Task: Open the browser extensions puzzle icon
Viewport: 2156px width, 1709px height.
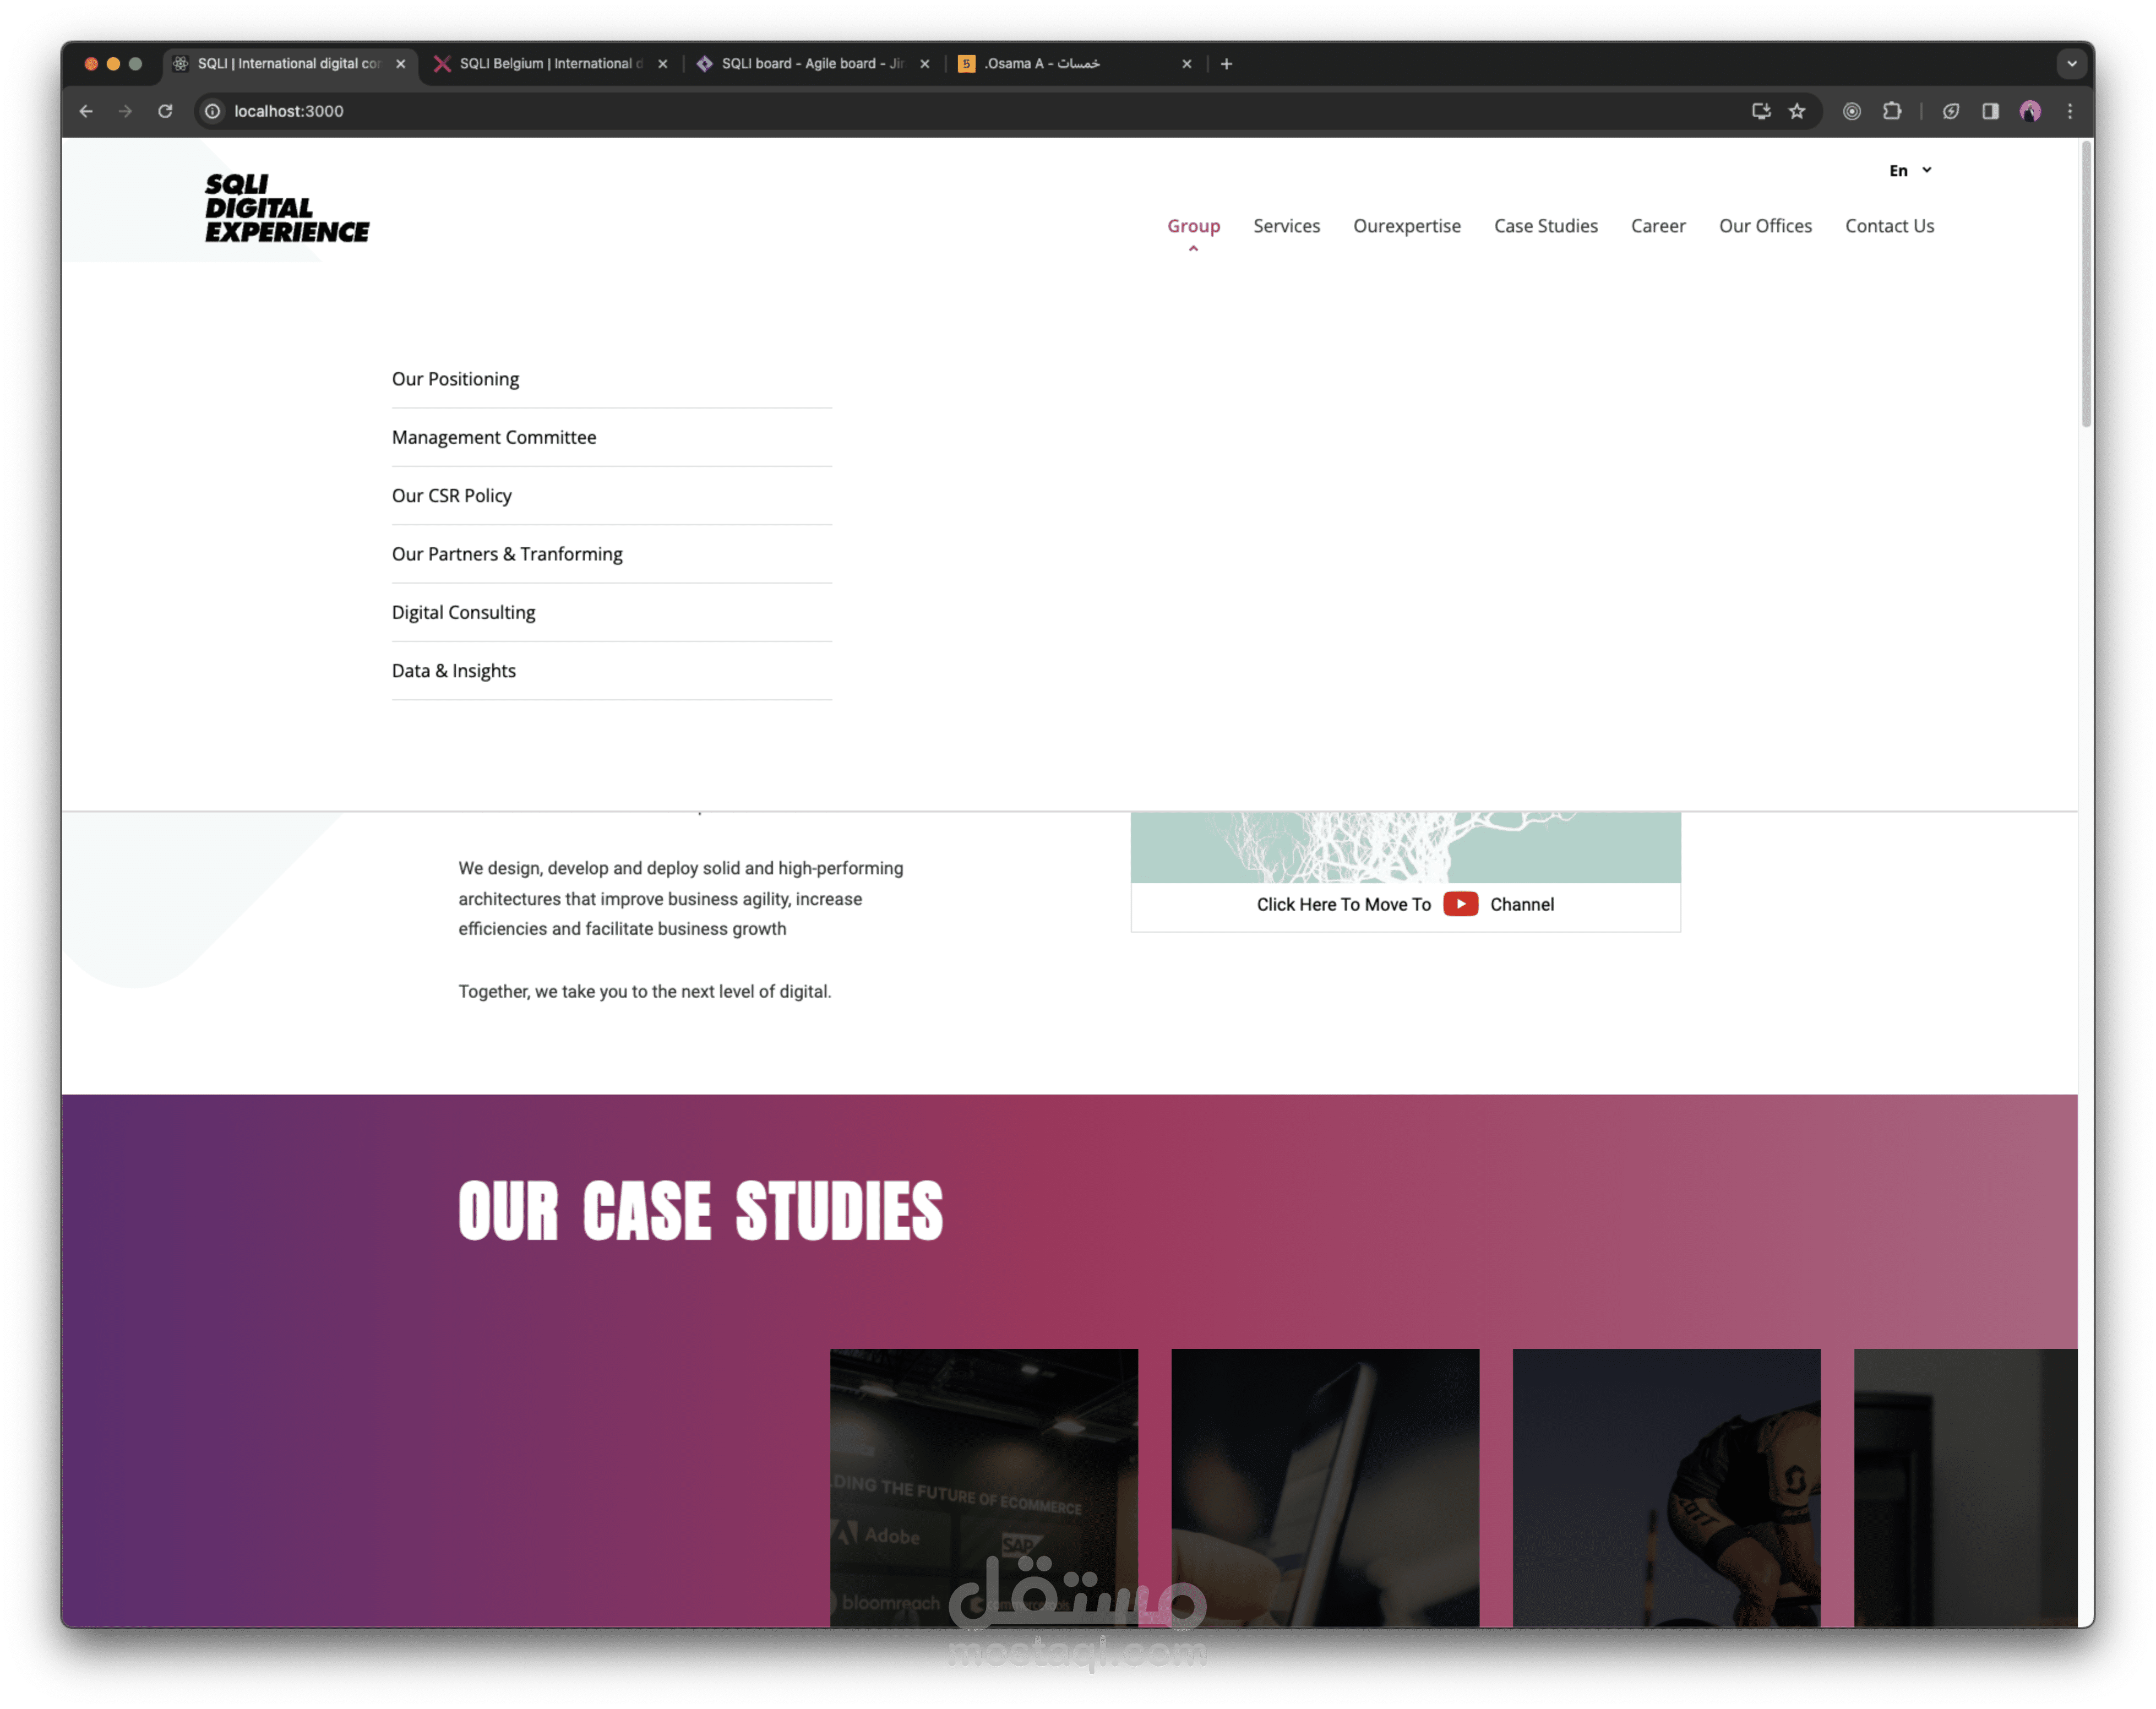Action: [1891, 111]
